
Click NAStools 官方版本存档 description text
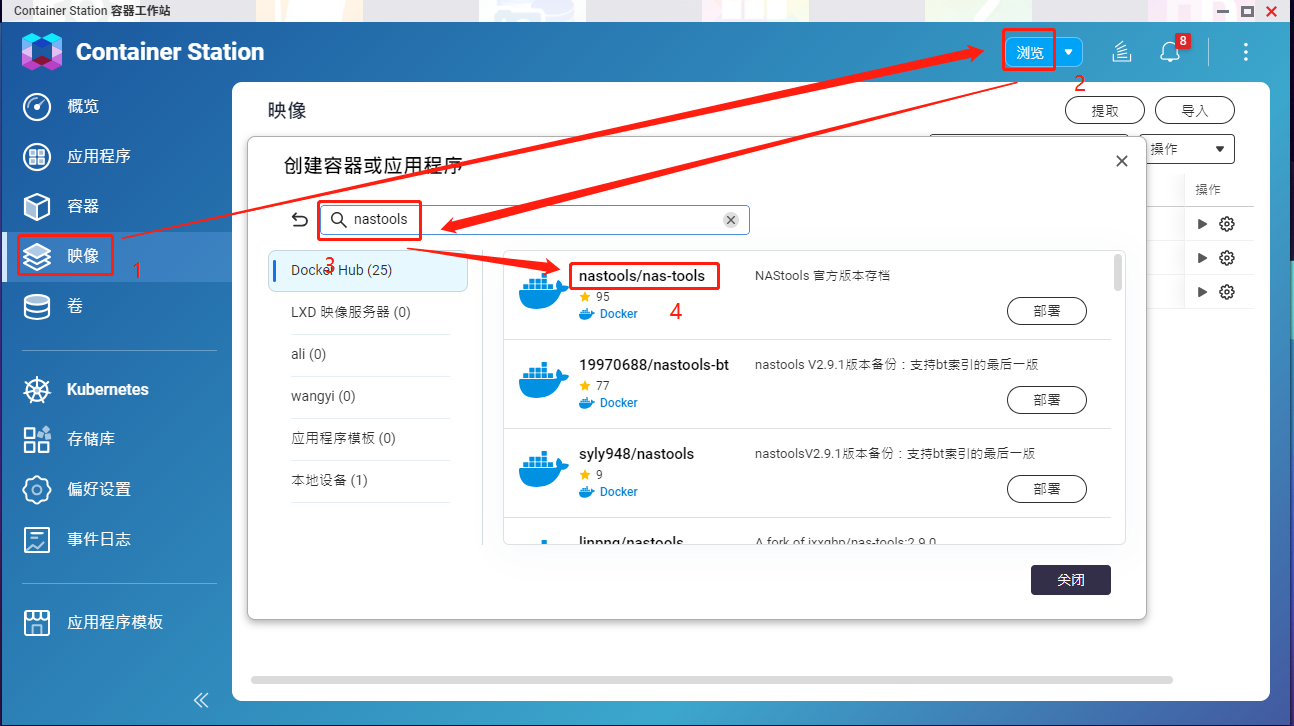coord(822,276)
